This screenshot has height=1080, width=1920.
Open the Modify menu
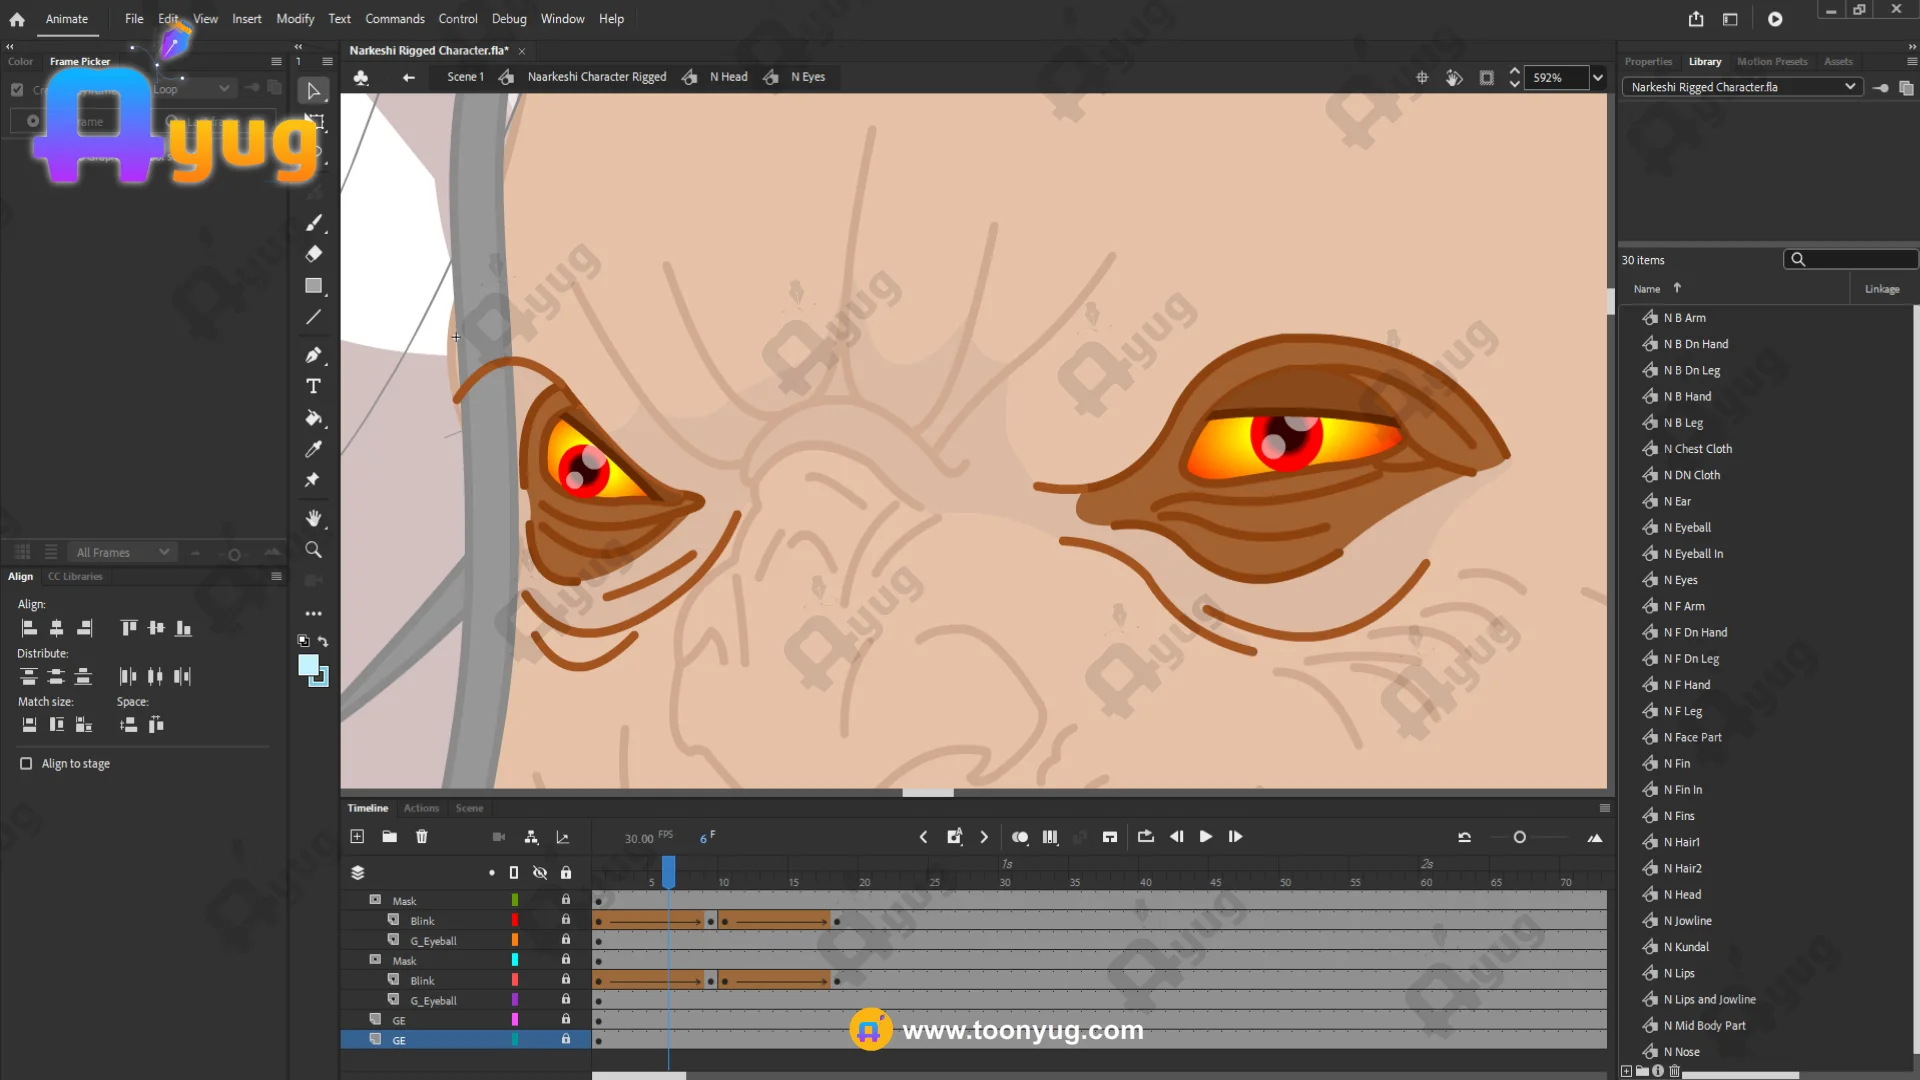295,19
